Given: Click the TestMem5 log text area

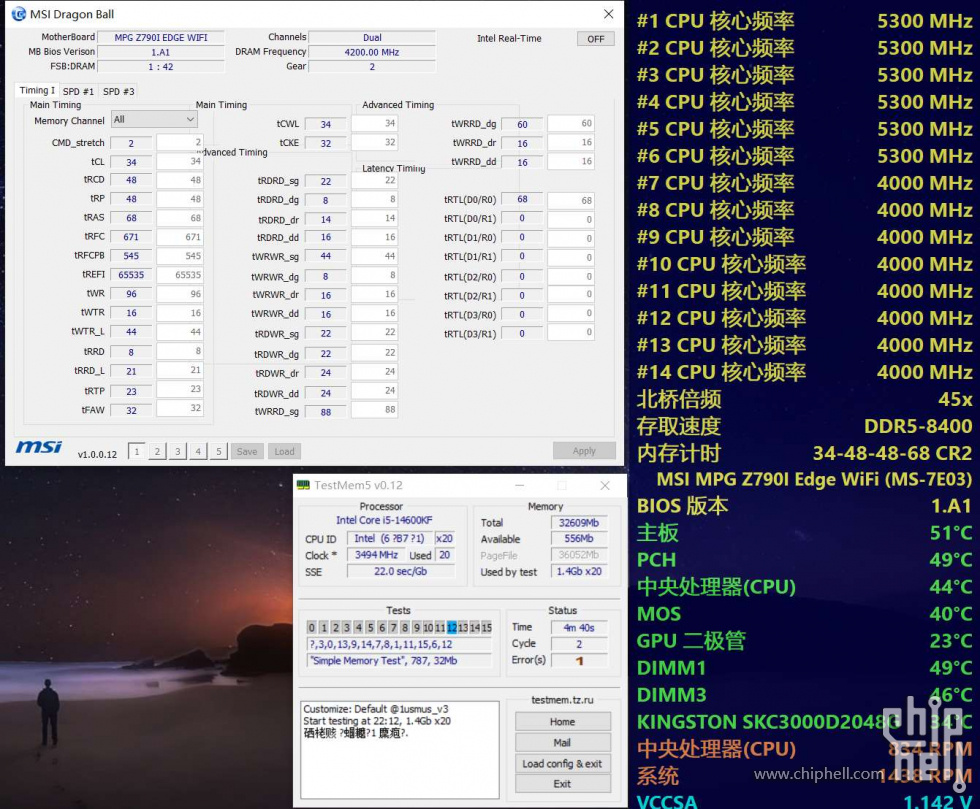Looking at the screenshot, I should click(400, 750).
